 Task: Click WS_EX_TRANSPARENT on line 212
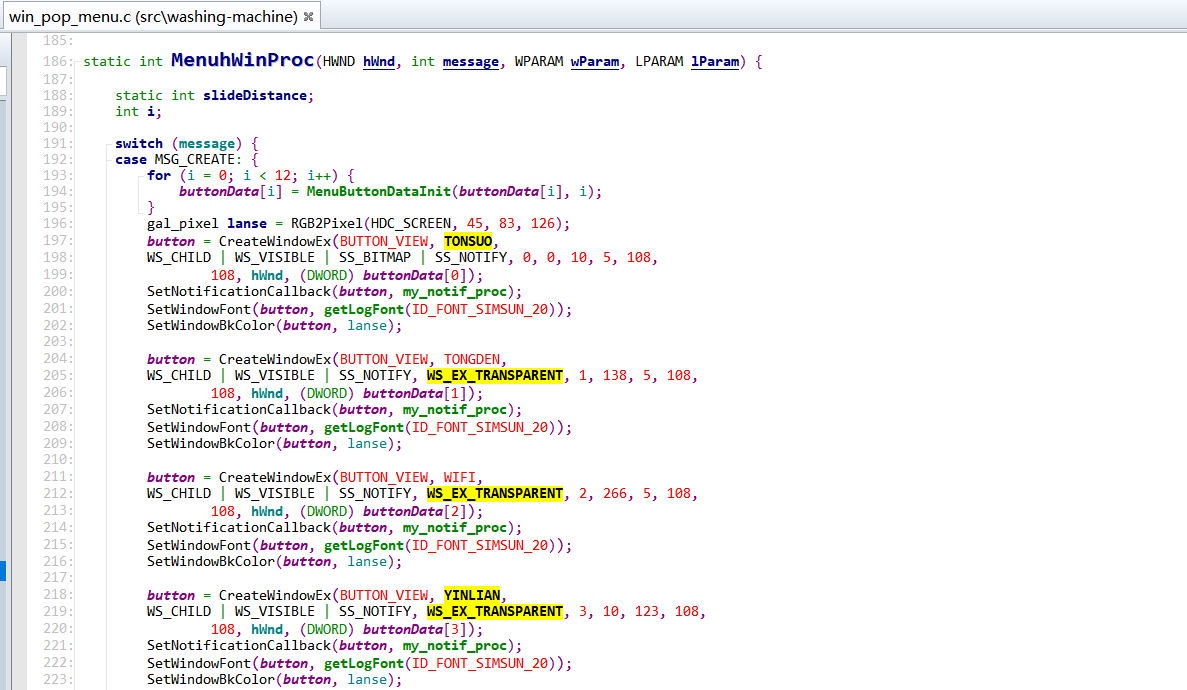[x=495, y=494]
